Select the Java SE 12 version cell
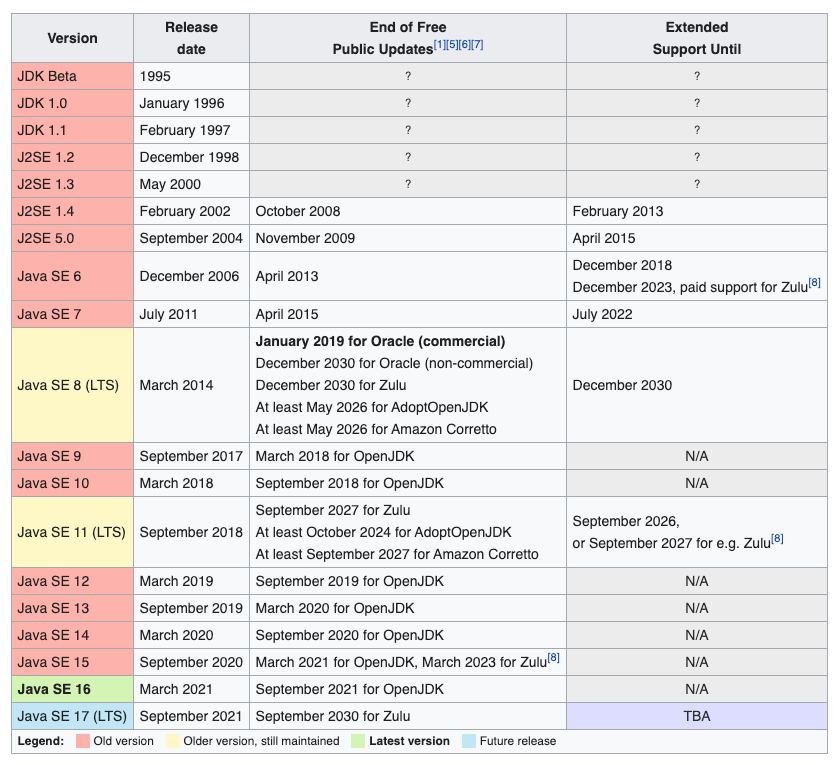 point(73,581)
